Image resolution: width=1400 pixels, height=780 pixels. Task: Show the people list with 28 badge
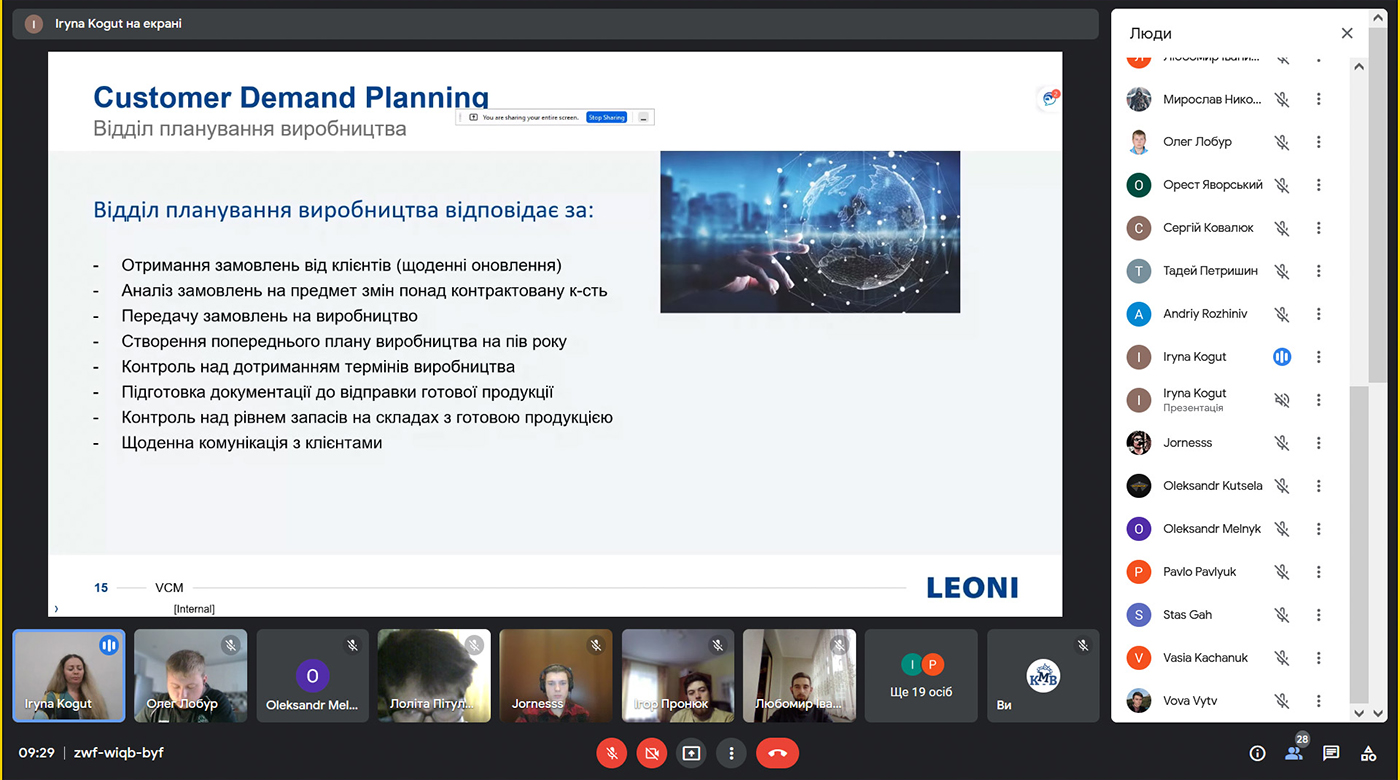(x=1294, y=753)
